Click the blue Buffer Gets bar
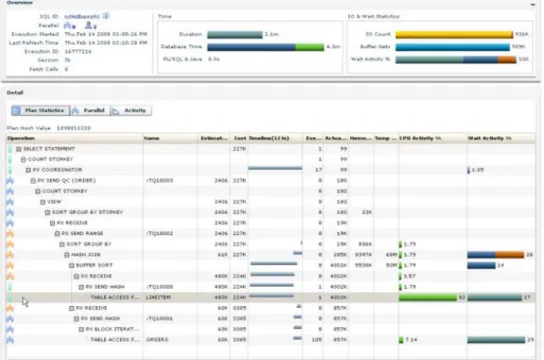The image size is (544, 360). tap(452, 47)
